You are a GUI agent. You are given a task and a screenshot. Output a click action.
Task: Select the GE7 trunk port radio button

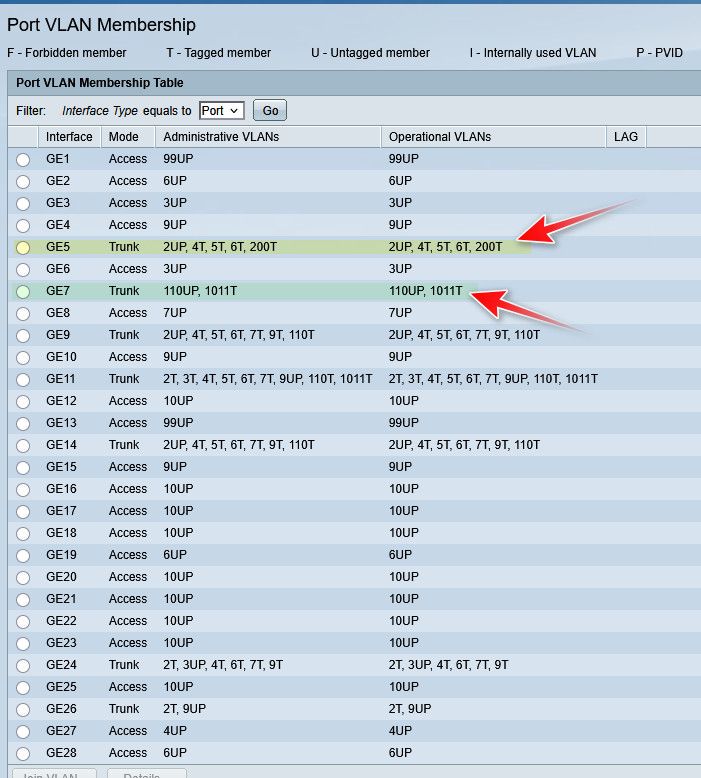coord(23,292)
